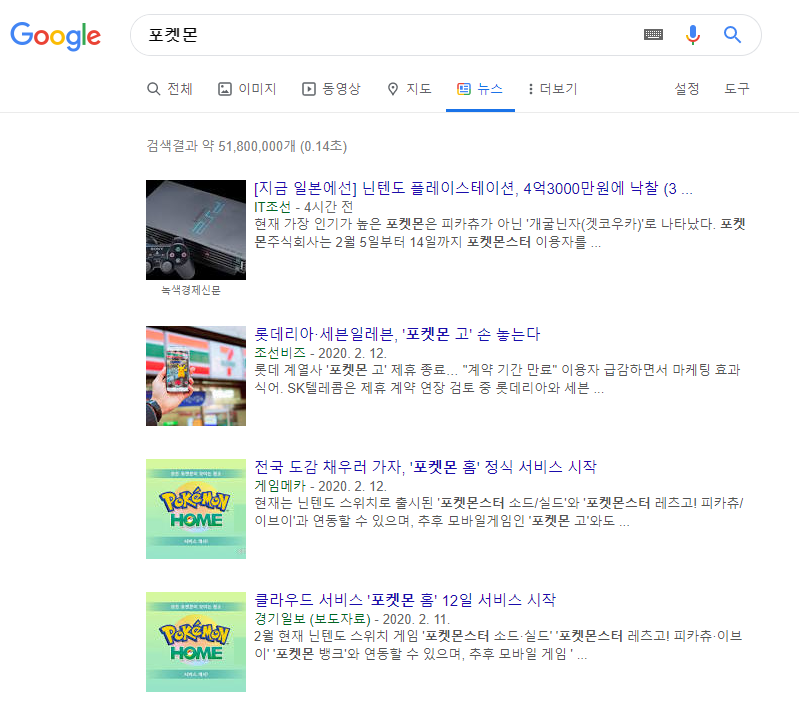Open headline 롯데리아·세븐일레븐 '포켓몬 고' 손 놓는다

397,334
